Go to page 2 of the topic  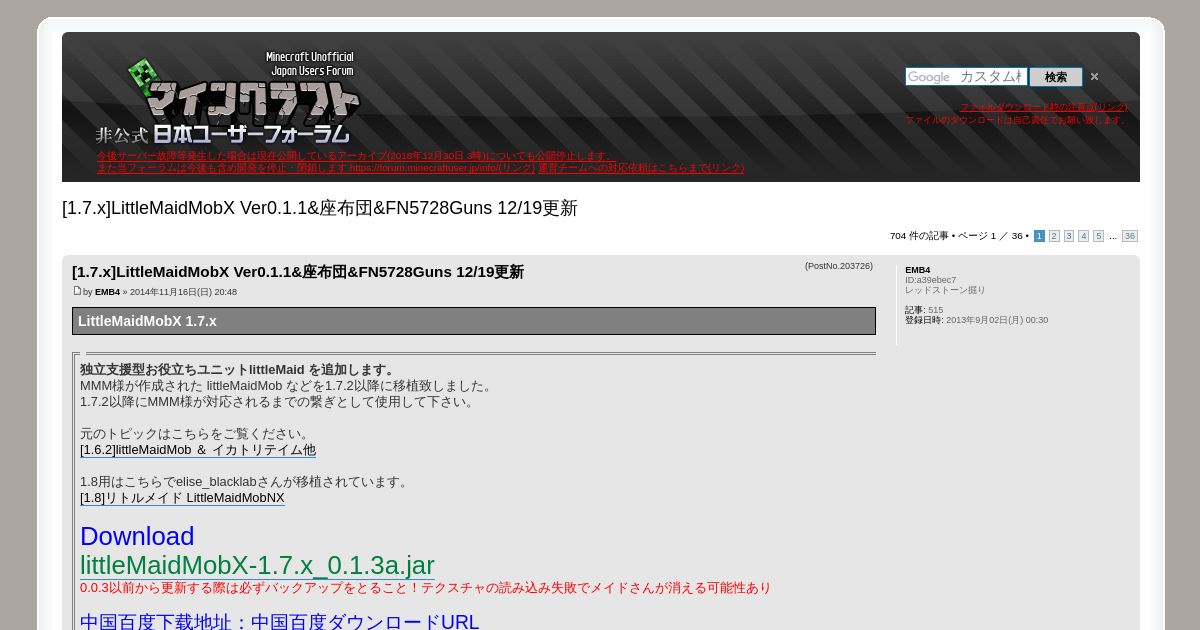[x=1054, y=236]
